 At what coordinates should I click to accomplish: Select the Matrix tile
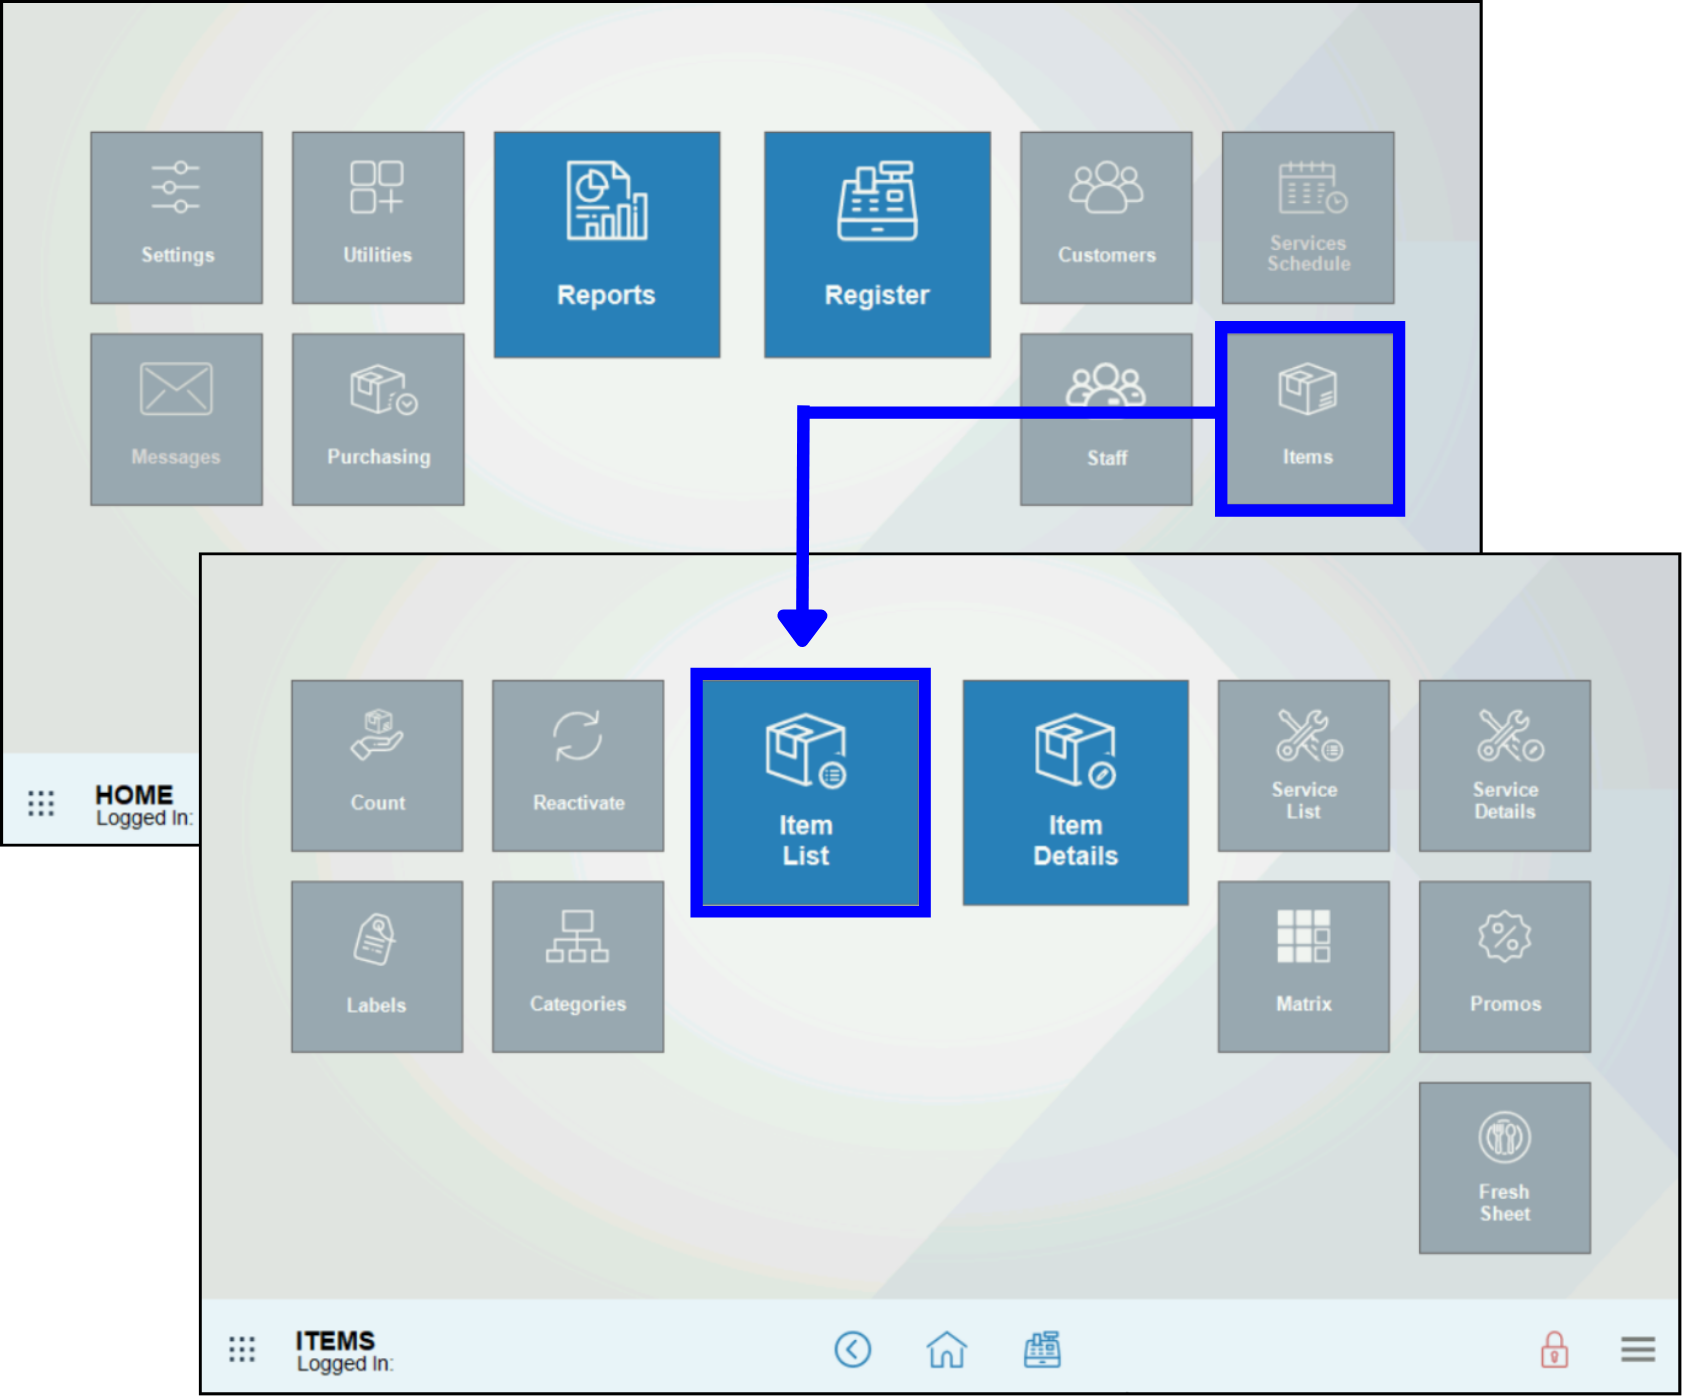coord(1303,966)
